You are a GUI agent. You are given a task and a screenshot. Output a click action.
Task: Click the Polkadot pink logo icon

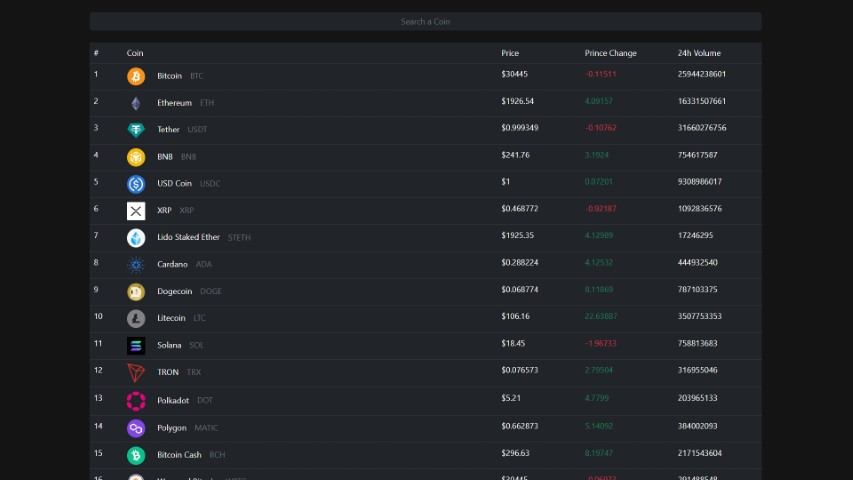click(x=136, y=401)
